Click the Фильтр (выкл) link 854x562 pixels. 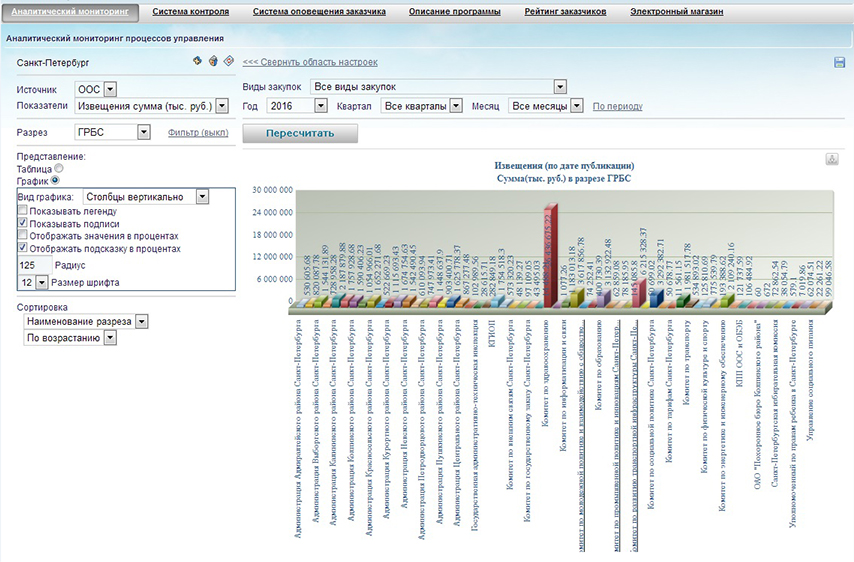(x=198, y=132)
